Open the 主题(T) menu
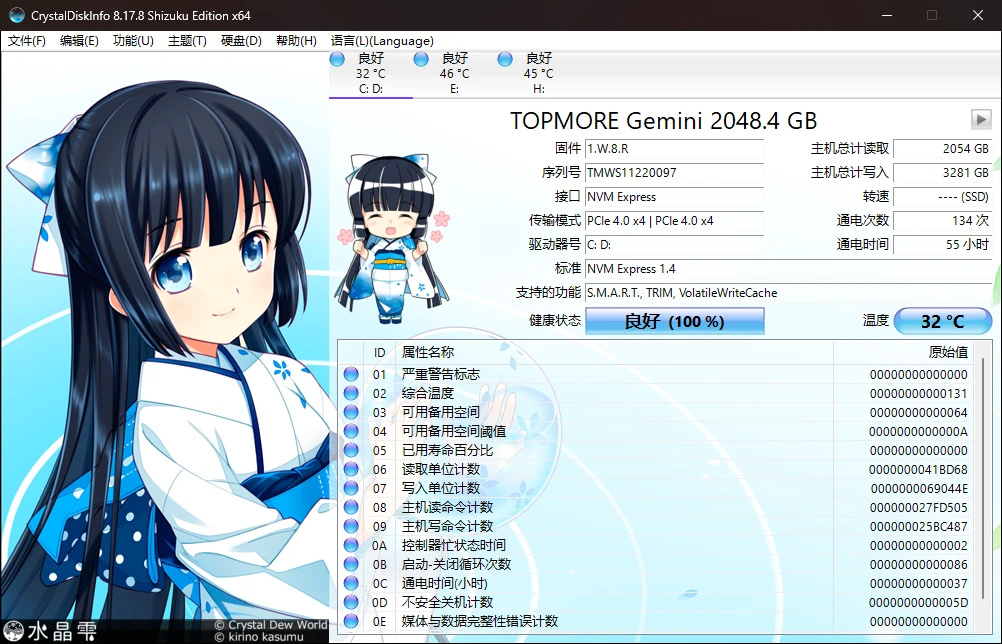Viewport: 1002px width, 644px height. pyautogui.click(x=187, y=41)
